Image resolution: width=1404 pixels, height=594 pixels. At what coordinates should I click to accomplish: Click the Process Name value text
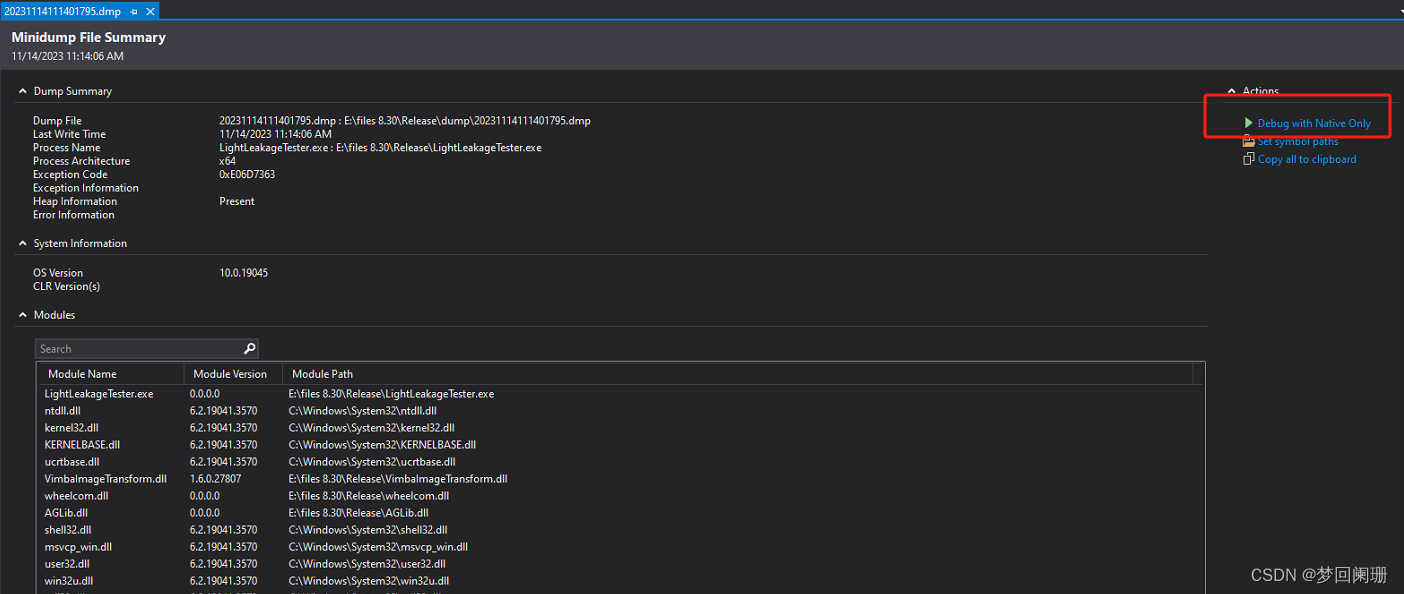click(x=380, y=148)
